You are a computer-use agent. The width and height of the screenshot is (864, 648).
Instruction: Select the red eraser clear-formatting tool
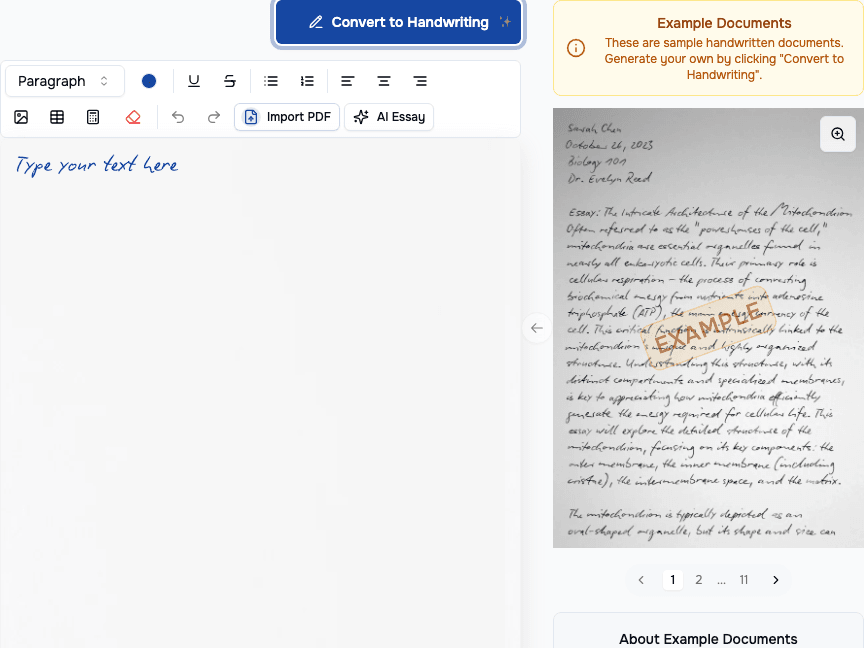(x=133, y=117)
